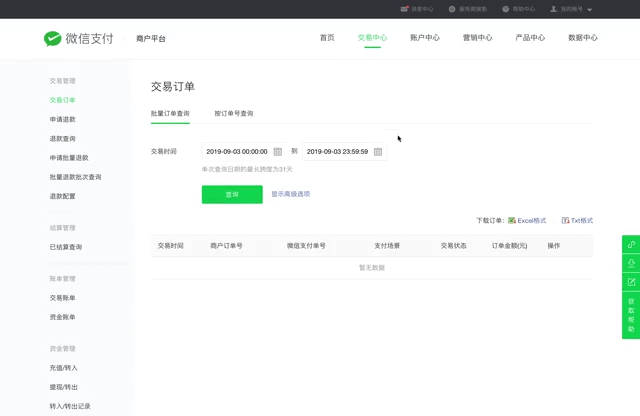
Task: Open 帮助中心 help center
Action: 518,9
